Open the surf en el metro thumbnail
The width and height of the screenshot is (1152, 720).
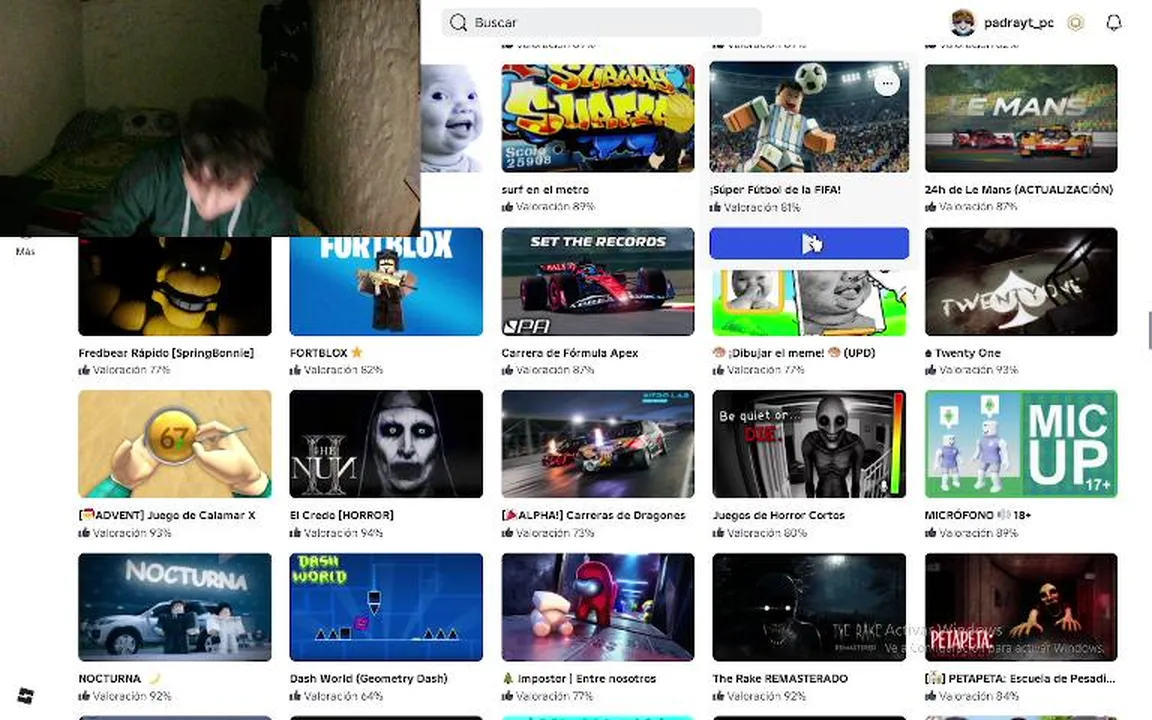(x=597, y=118)
